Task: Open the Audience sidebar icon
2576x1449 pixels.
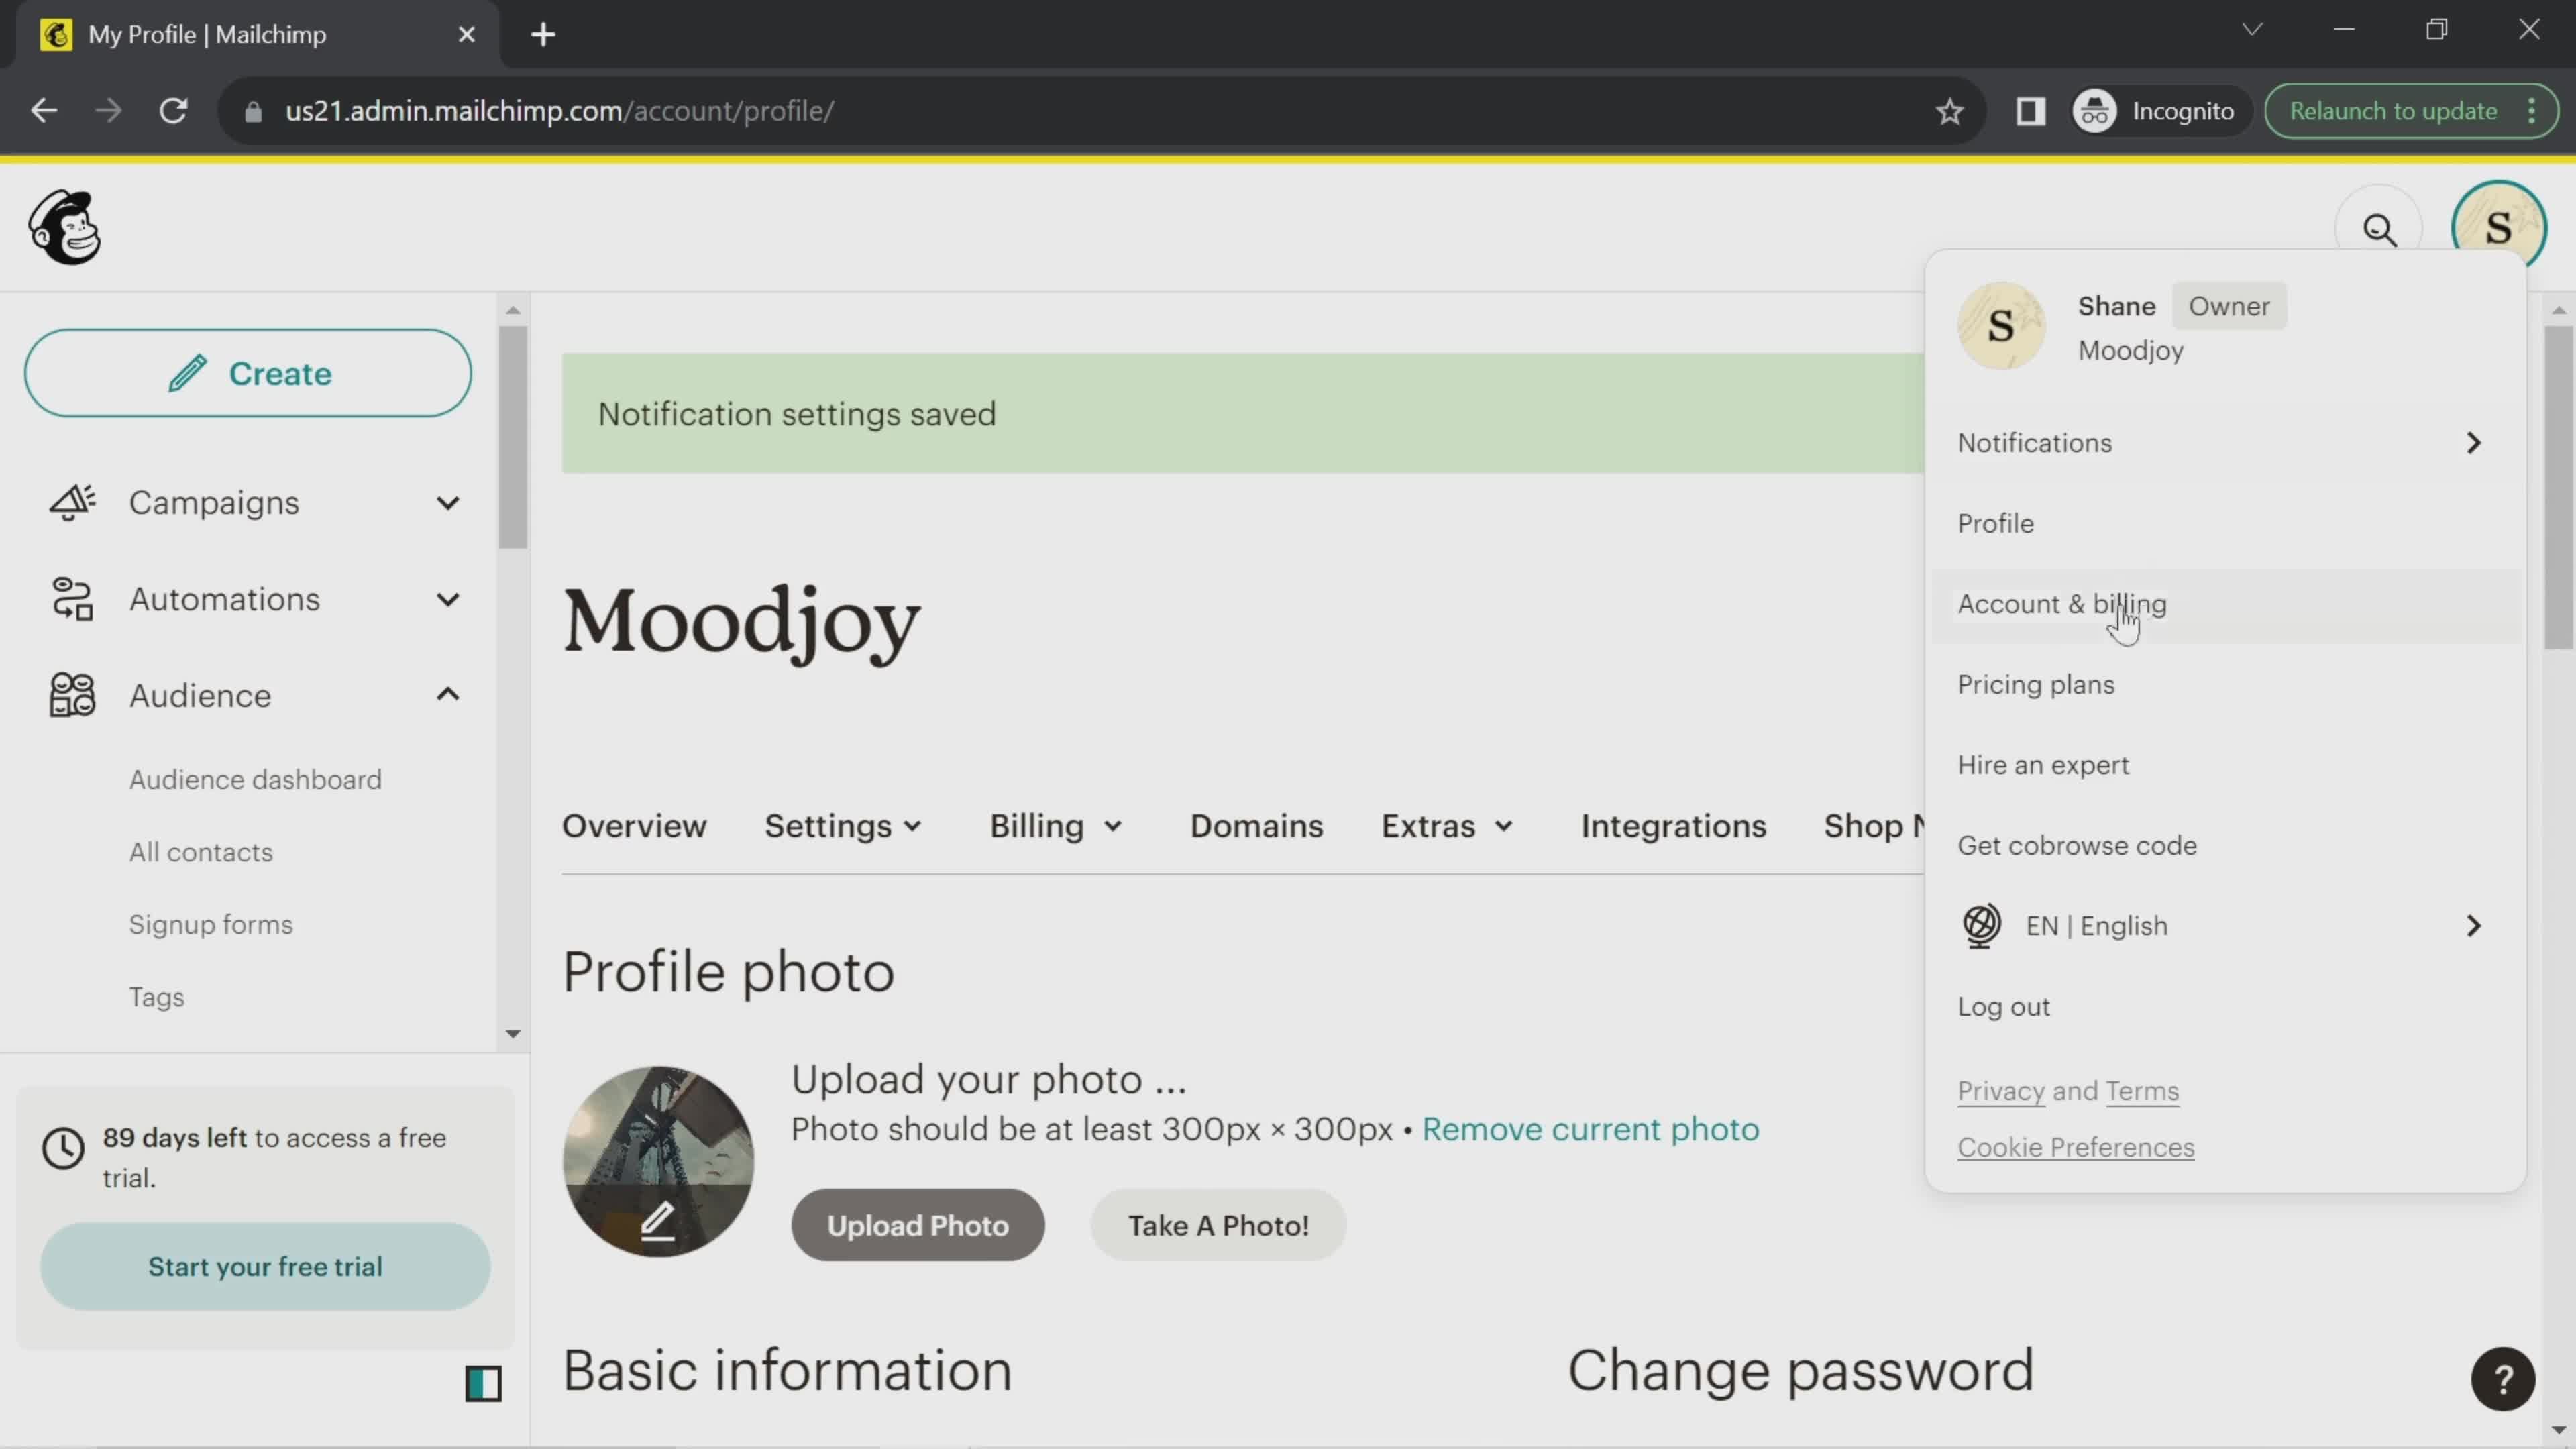Action: point(72,695)
